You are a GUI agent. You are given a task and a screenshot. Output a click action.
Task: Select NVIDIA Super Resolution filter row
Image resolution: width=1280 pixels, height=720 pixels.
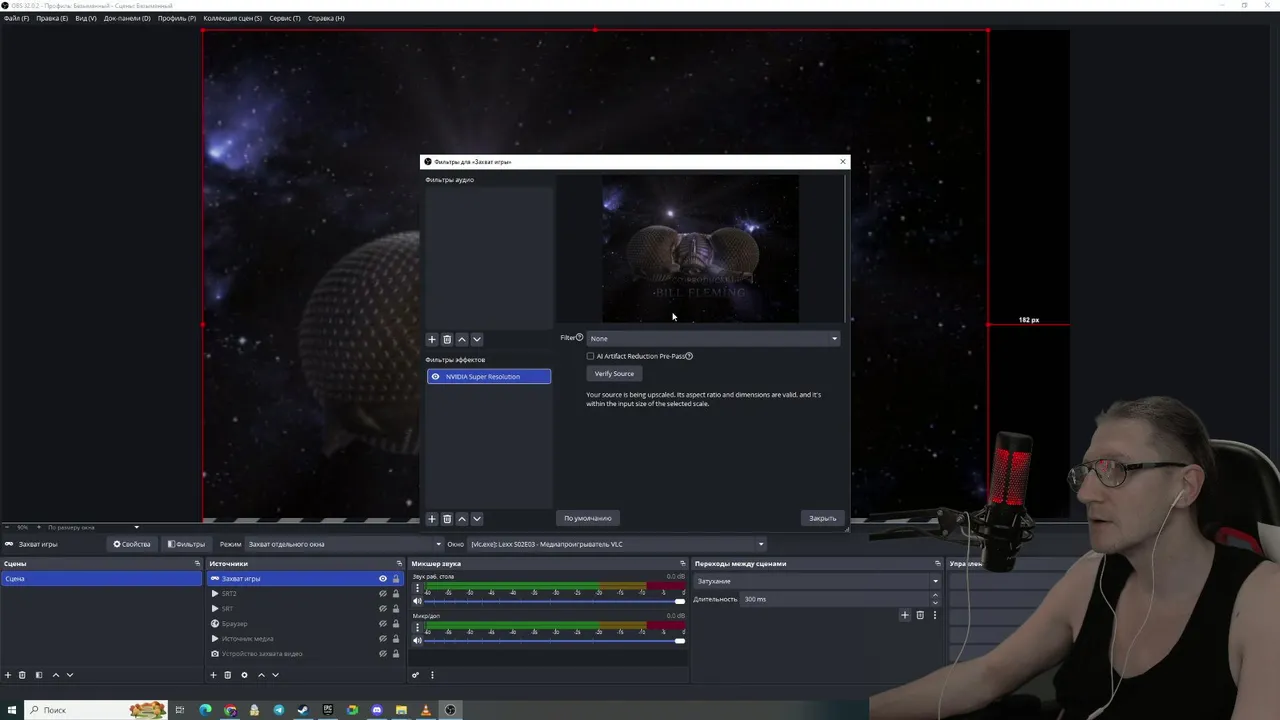489,377
